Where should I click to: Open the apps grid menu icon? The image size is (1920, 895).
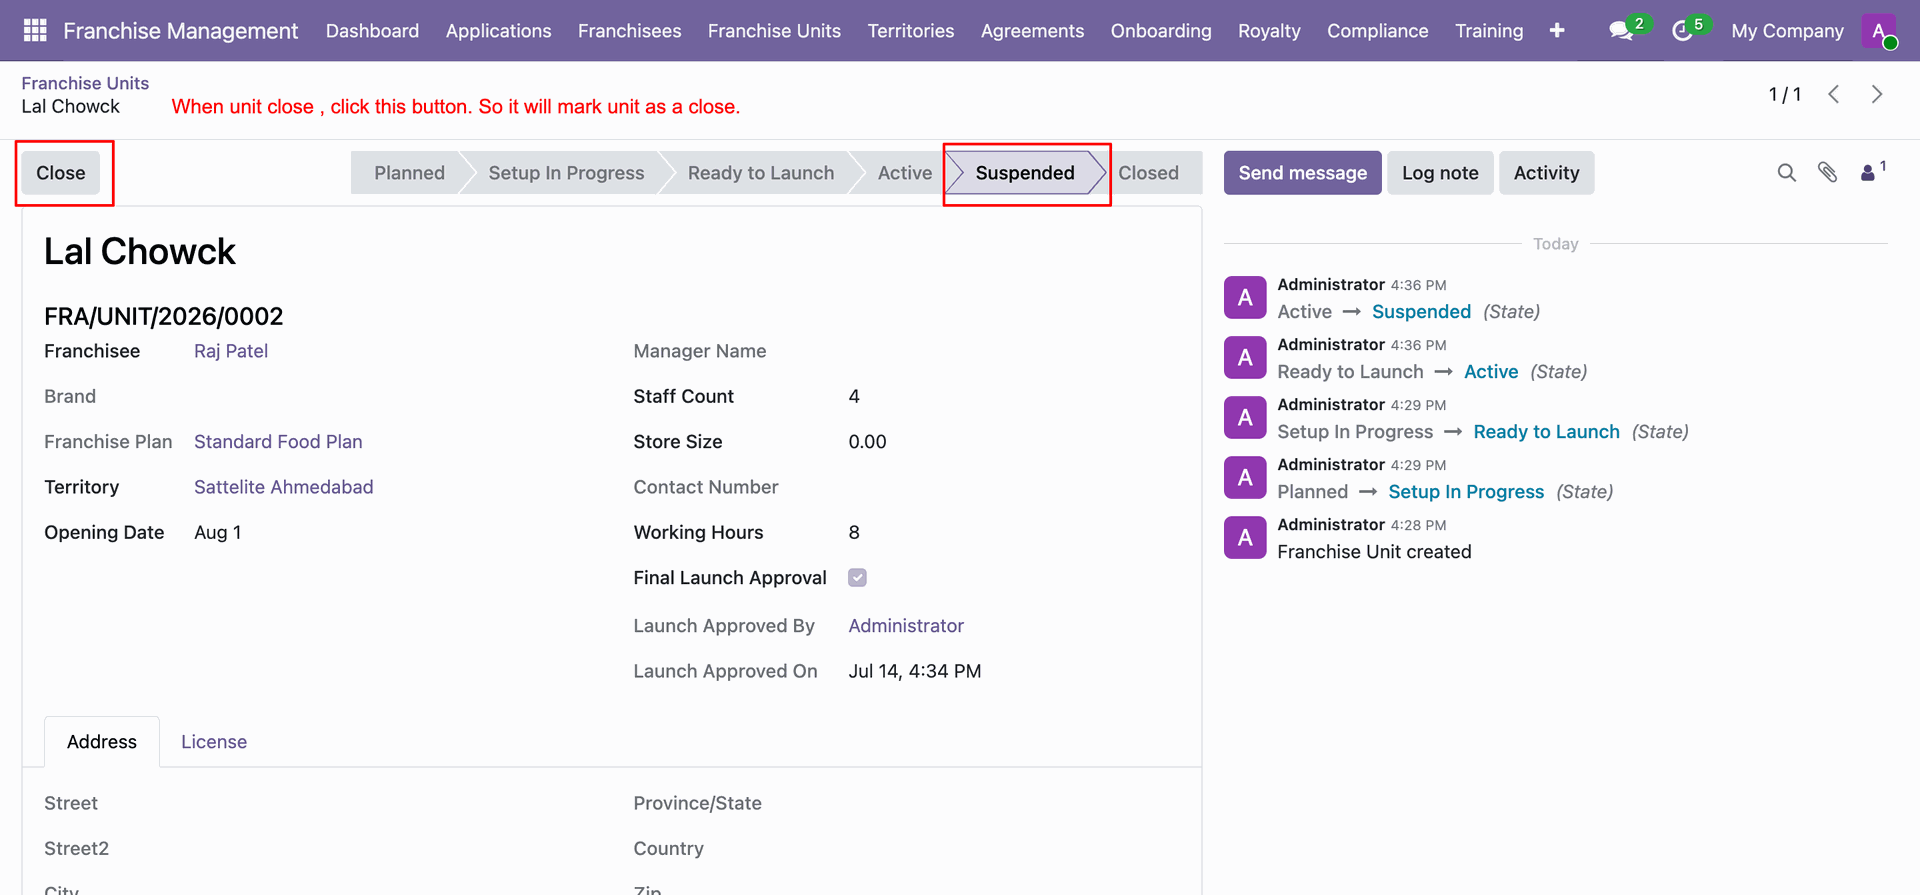[x=35, y=30]
